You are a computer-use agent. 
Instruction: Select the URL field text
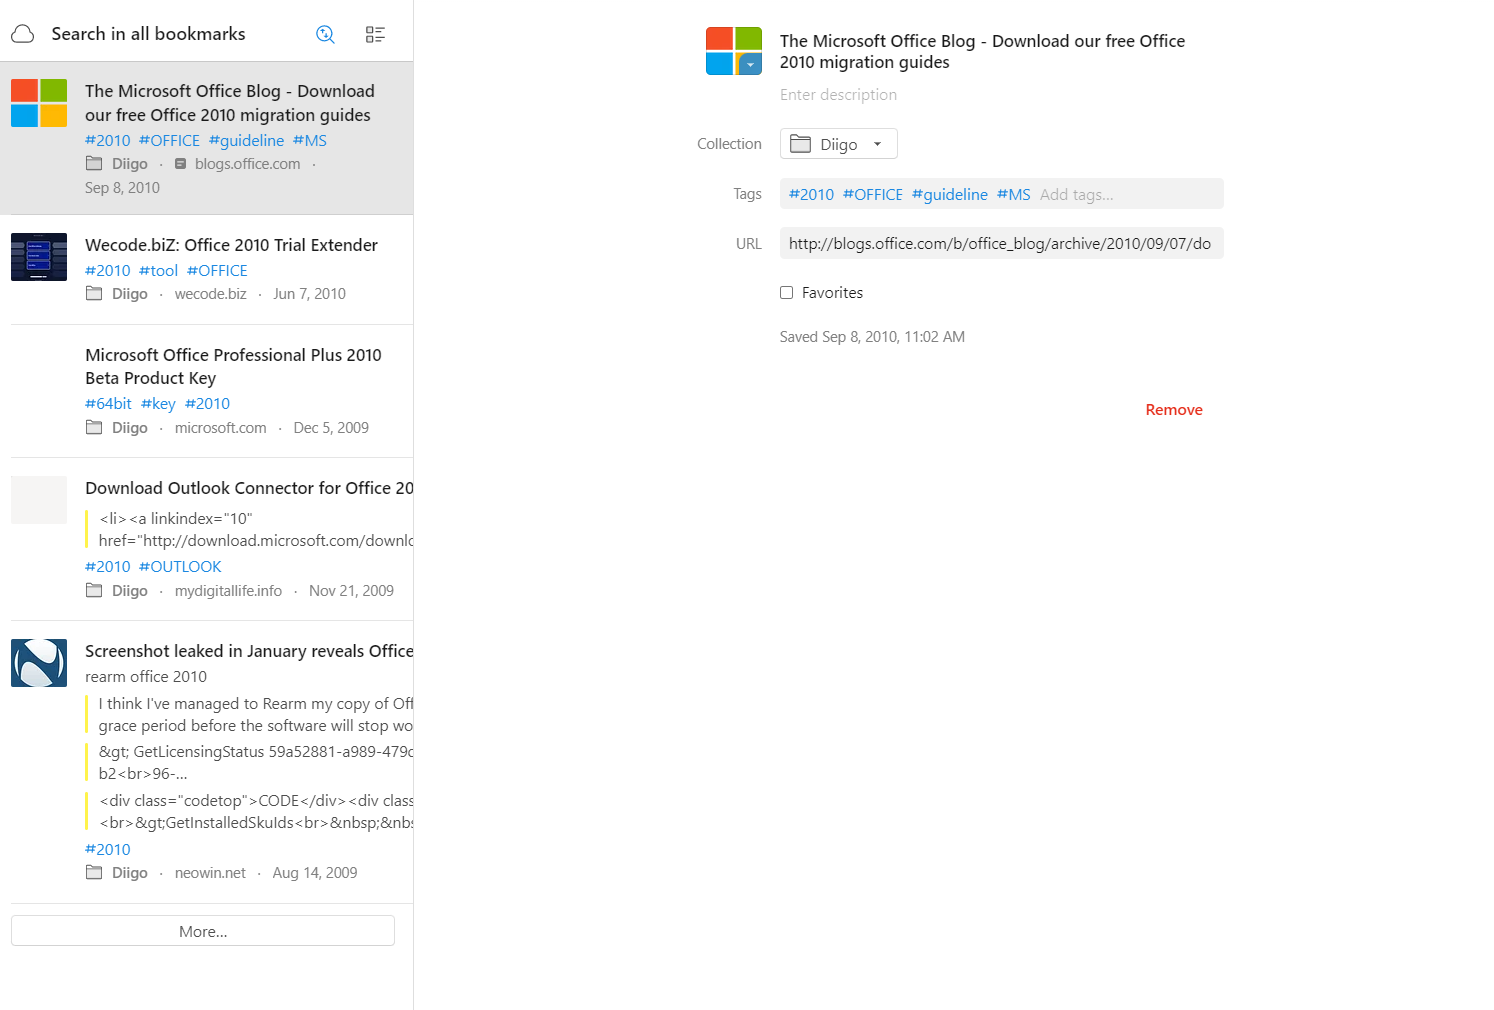[x=1001, y=244]
